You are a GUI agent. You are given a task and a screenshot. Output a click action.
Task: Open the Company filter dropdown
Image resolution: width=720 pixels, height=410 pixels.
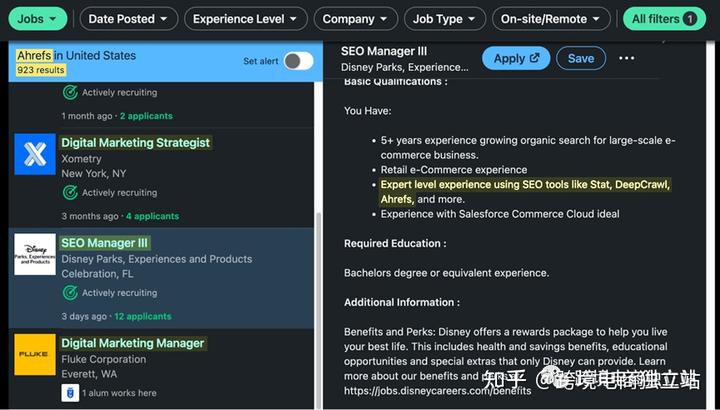coord(355,19)
